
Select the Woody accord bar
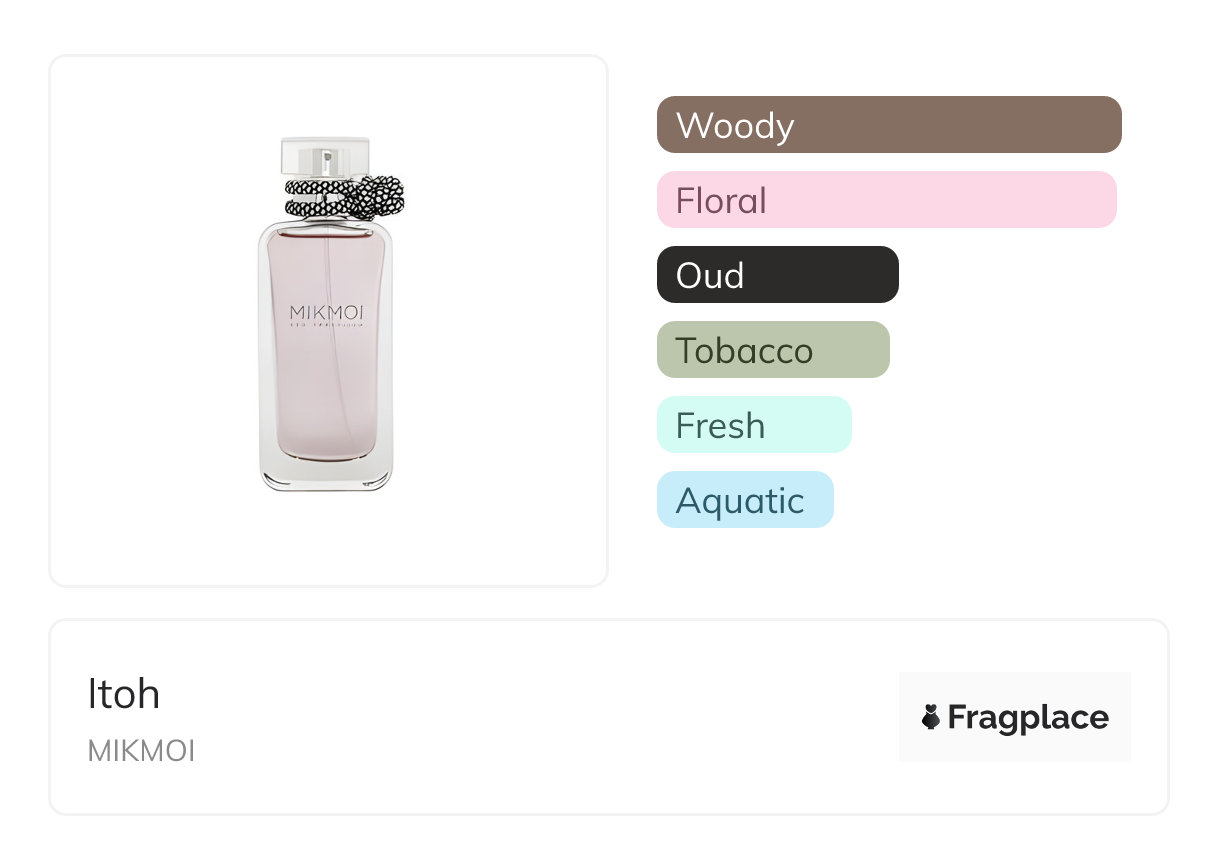(888, 125)
